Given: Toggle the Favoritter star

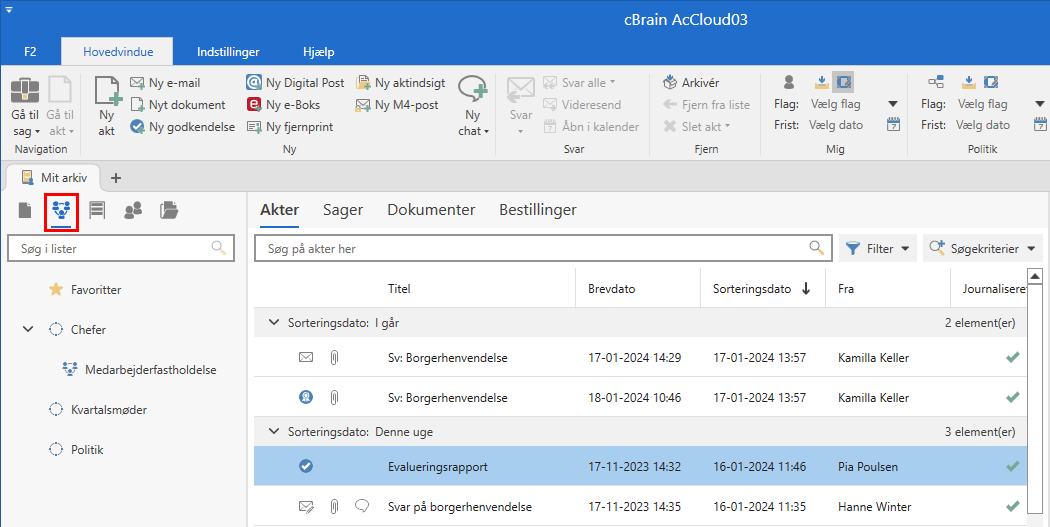Looking at the screenshot, I should tap(56, 290).
